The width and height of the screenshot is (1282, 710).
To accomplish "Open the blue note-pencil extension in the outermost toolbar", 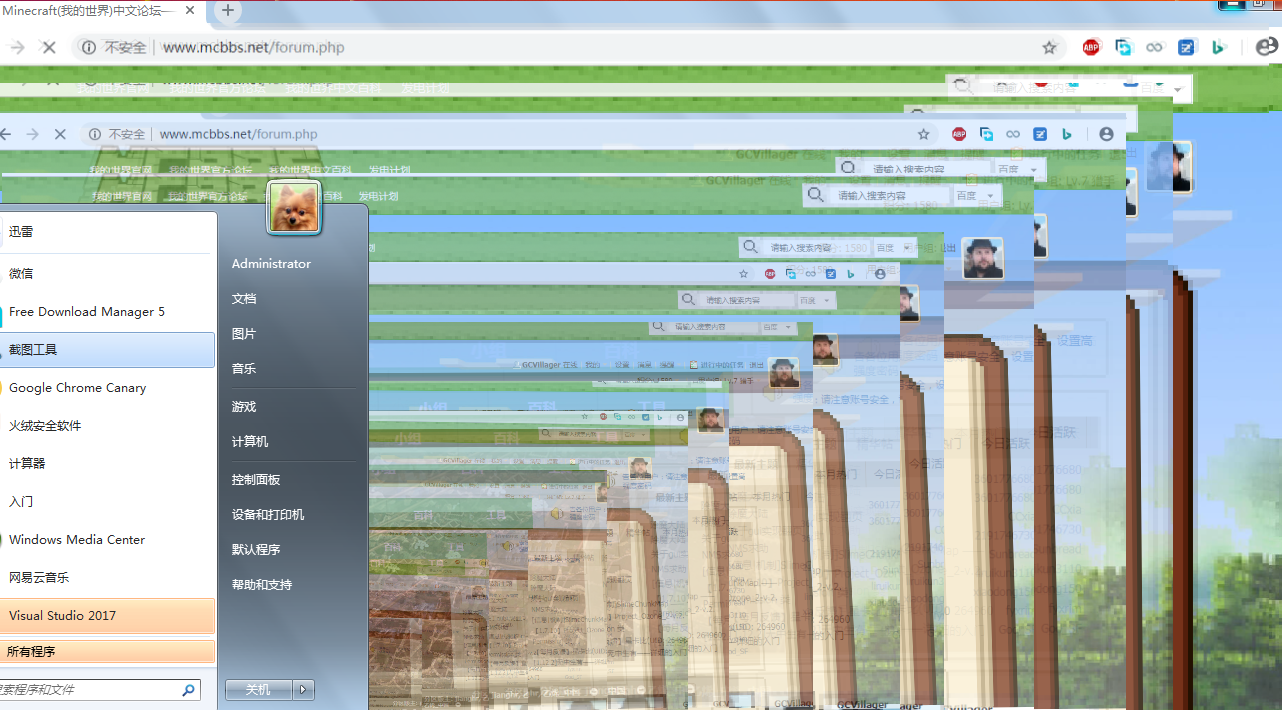I will [x=1187, y=47].
